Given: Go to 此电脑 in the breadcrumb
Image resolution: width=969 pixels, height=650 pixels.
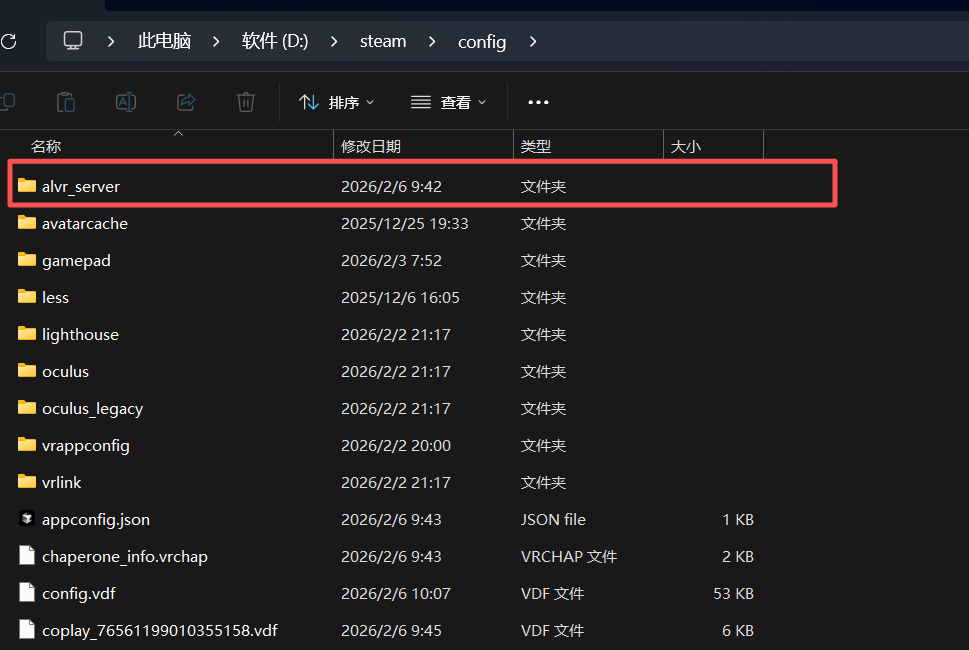Looking at the screenshot, I should (x=164, y=41).
